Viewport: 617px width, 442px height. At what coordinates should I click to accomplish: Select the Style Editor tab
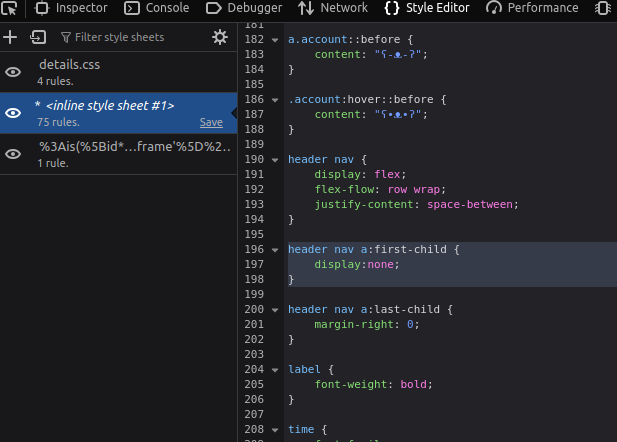tap(427, 8)
